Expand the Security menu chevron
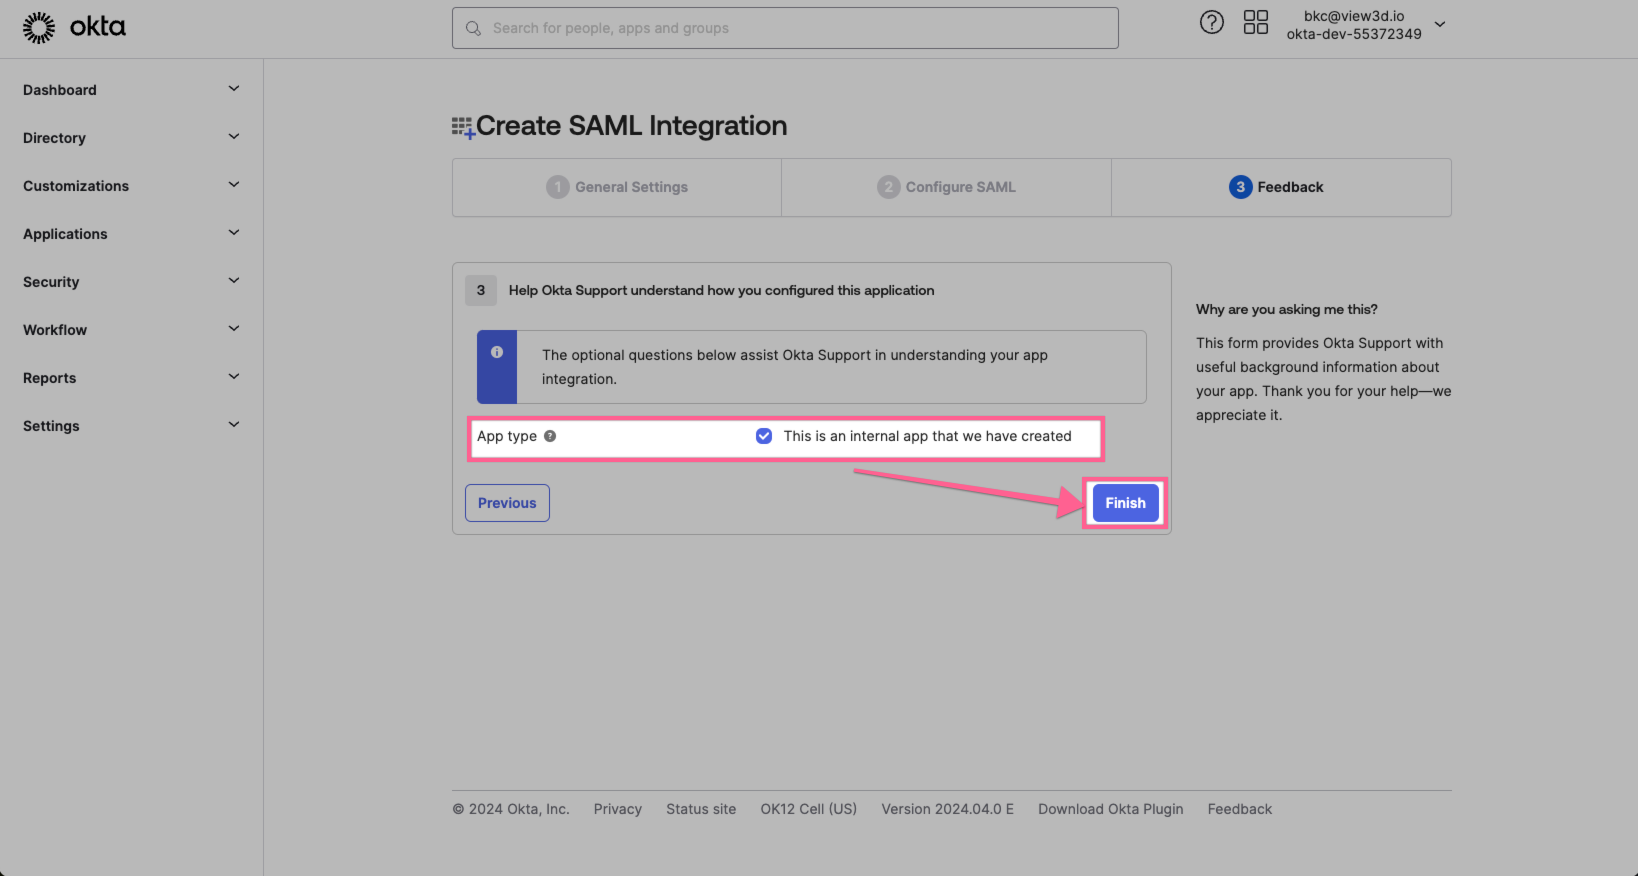1638x876 pixels. point(234,281)
